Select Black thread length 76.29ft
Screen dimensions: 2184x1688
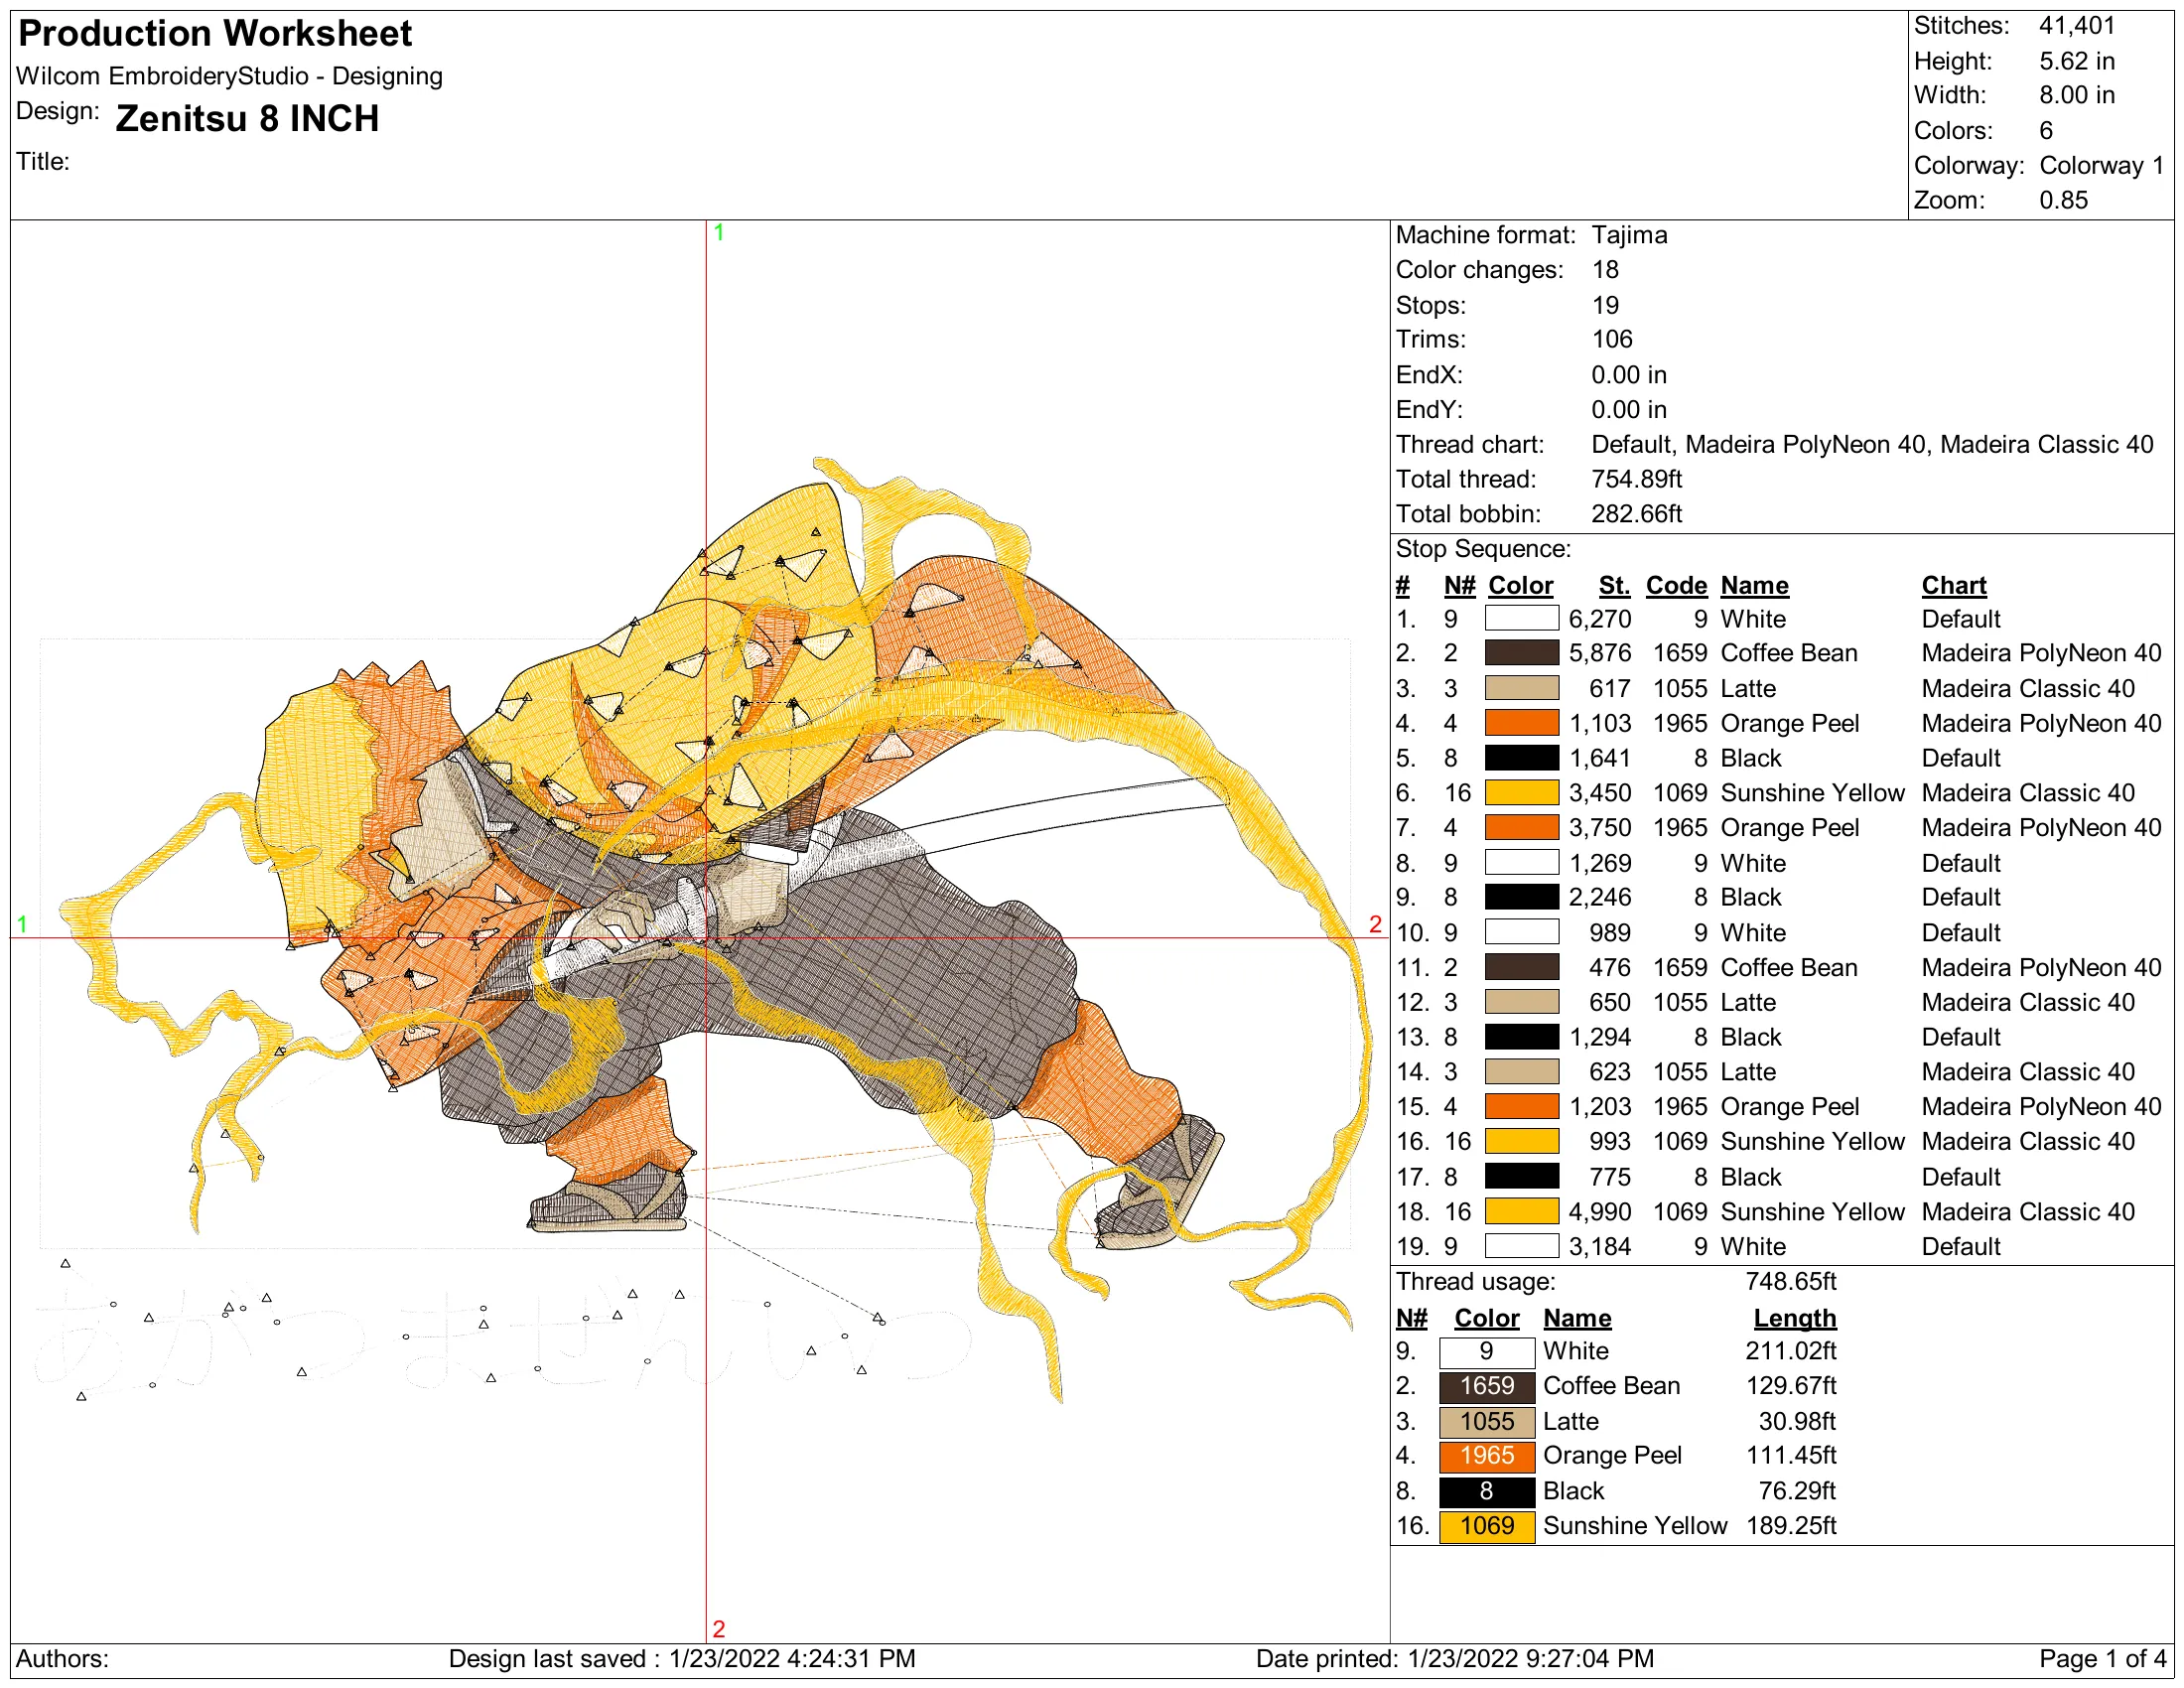(1797, 1491)
